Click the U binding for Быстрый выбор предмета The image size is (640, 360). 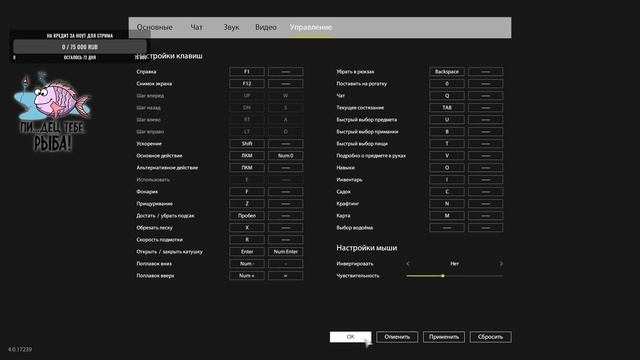tap(447, 120)
